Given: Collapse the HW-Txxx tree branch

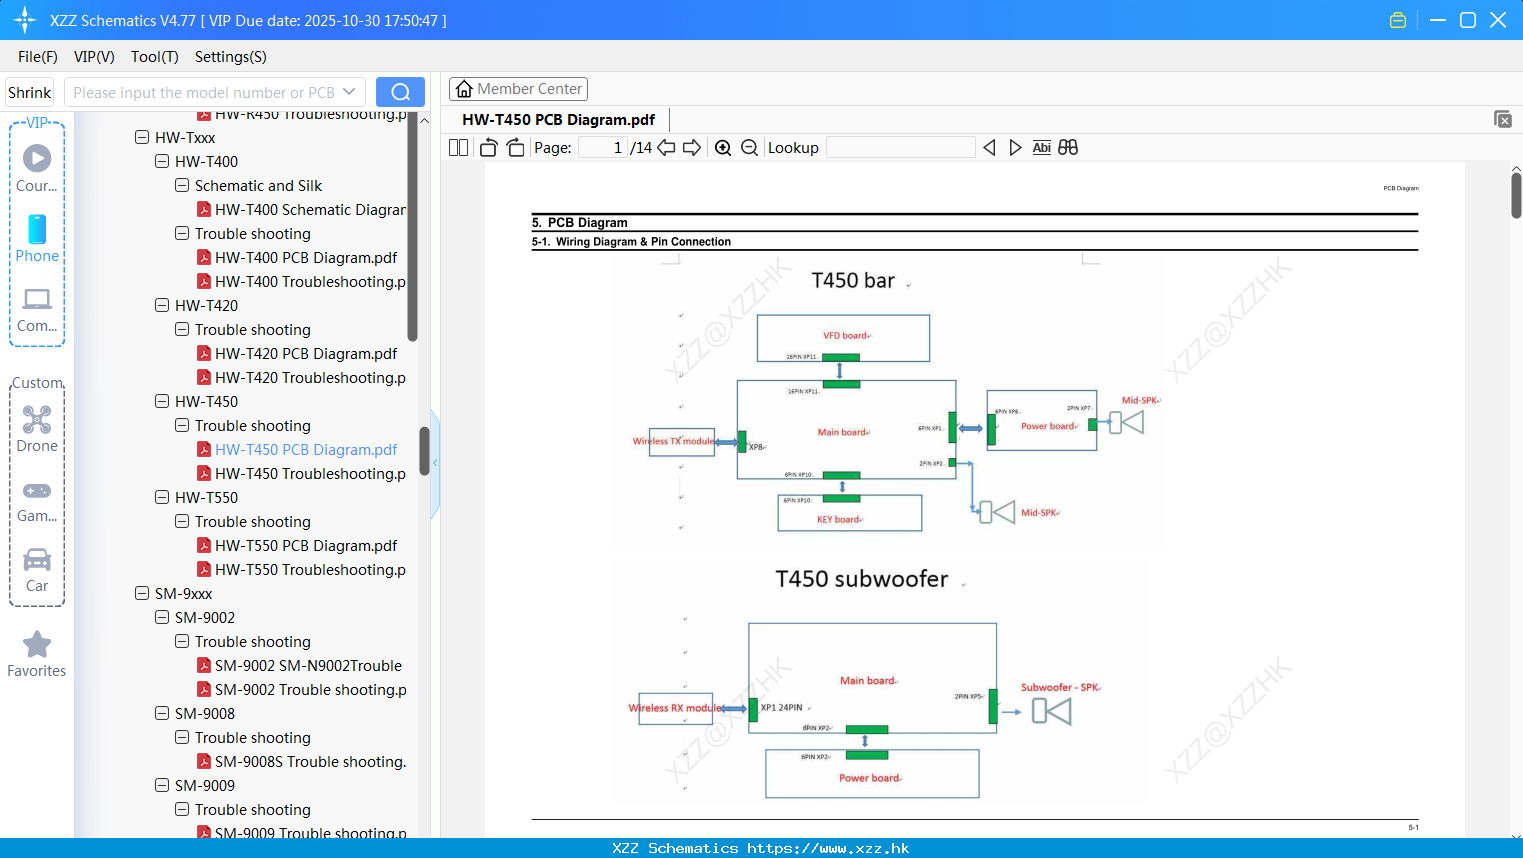Looking at the screenshot, I should 141,137.
